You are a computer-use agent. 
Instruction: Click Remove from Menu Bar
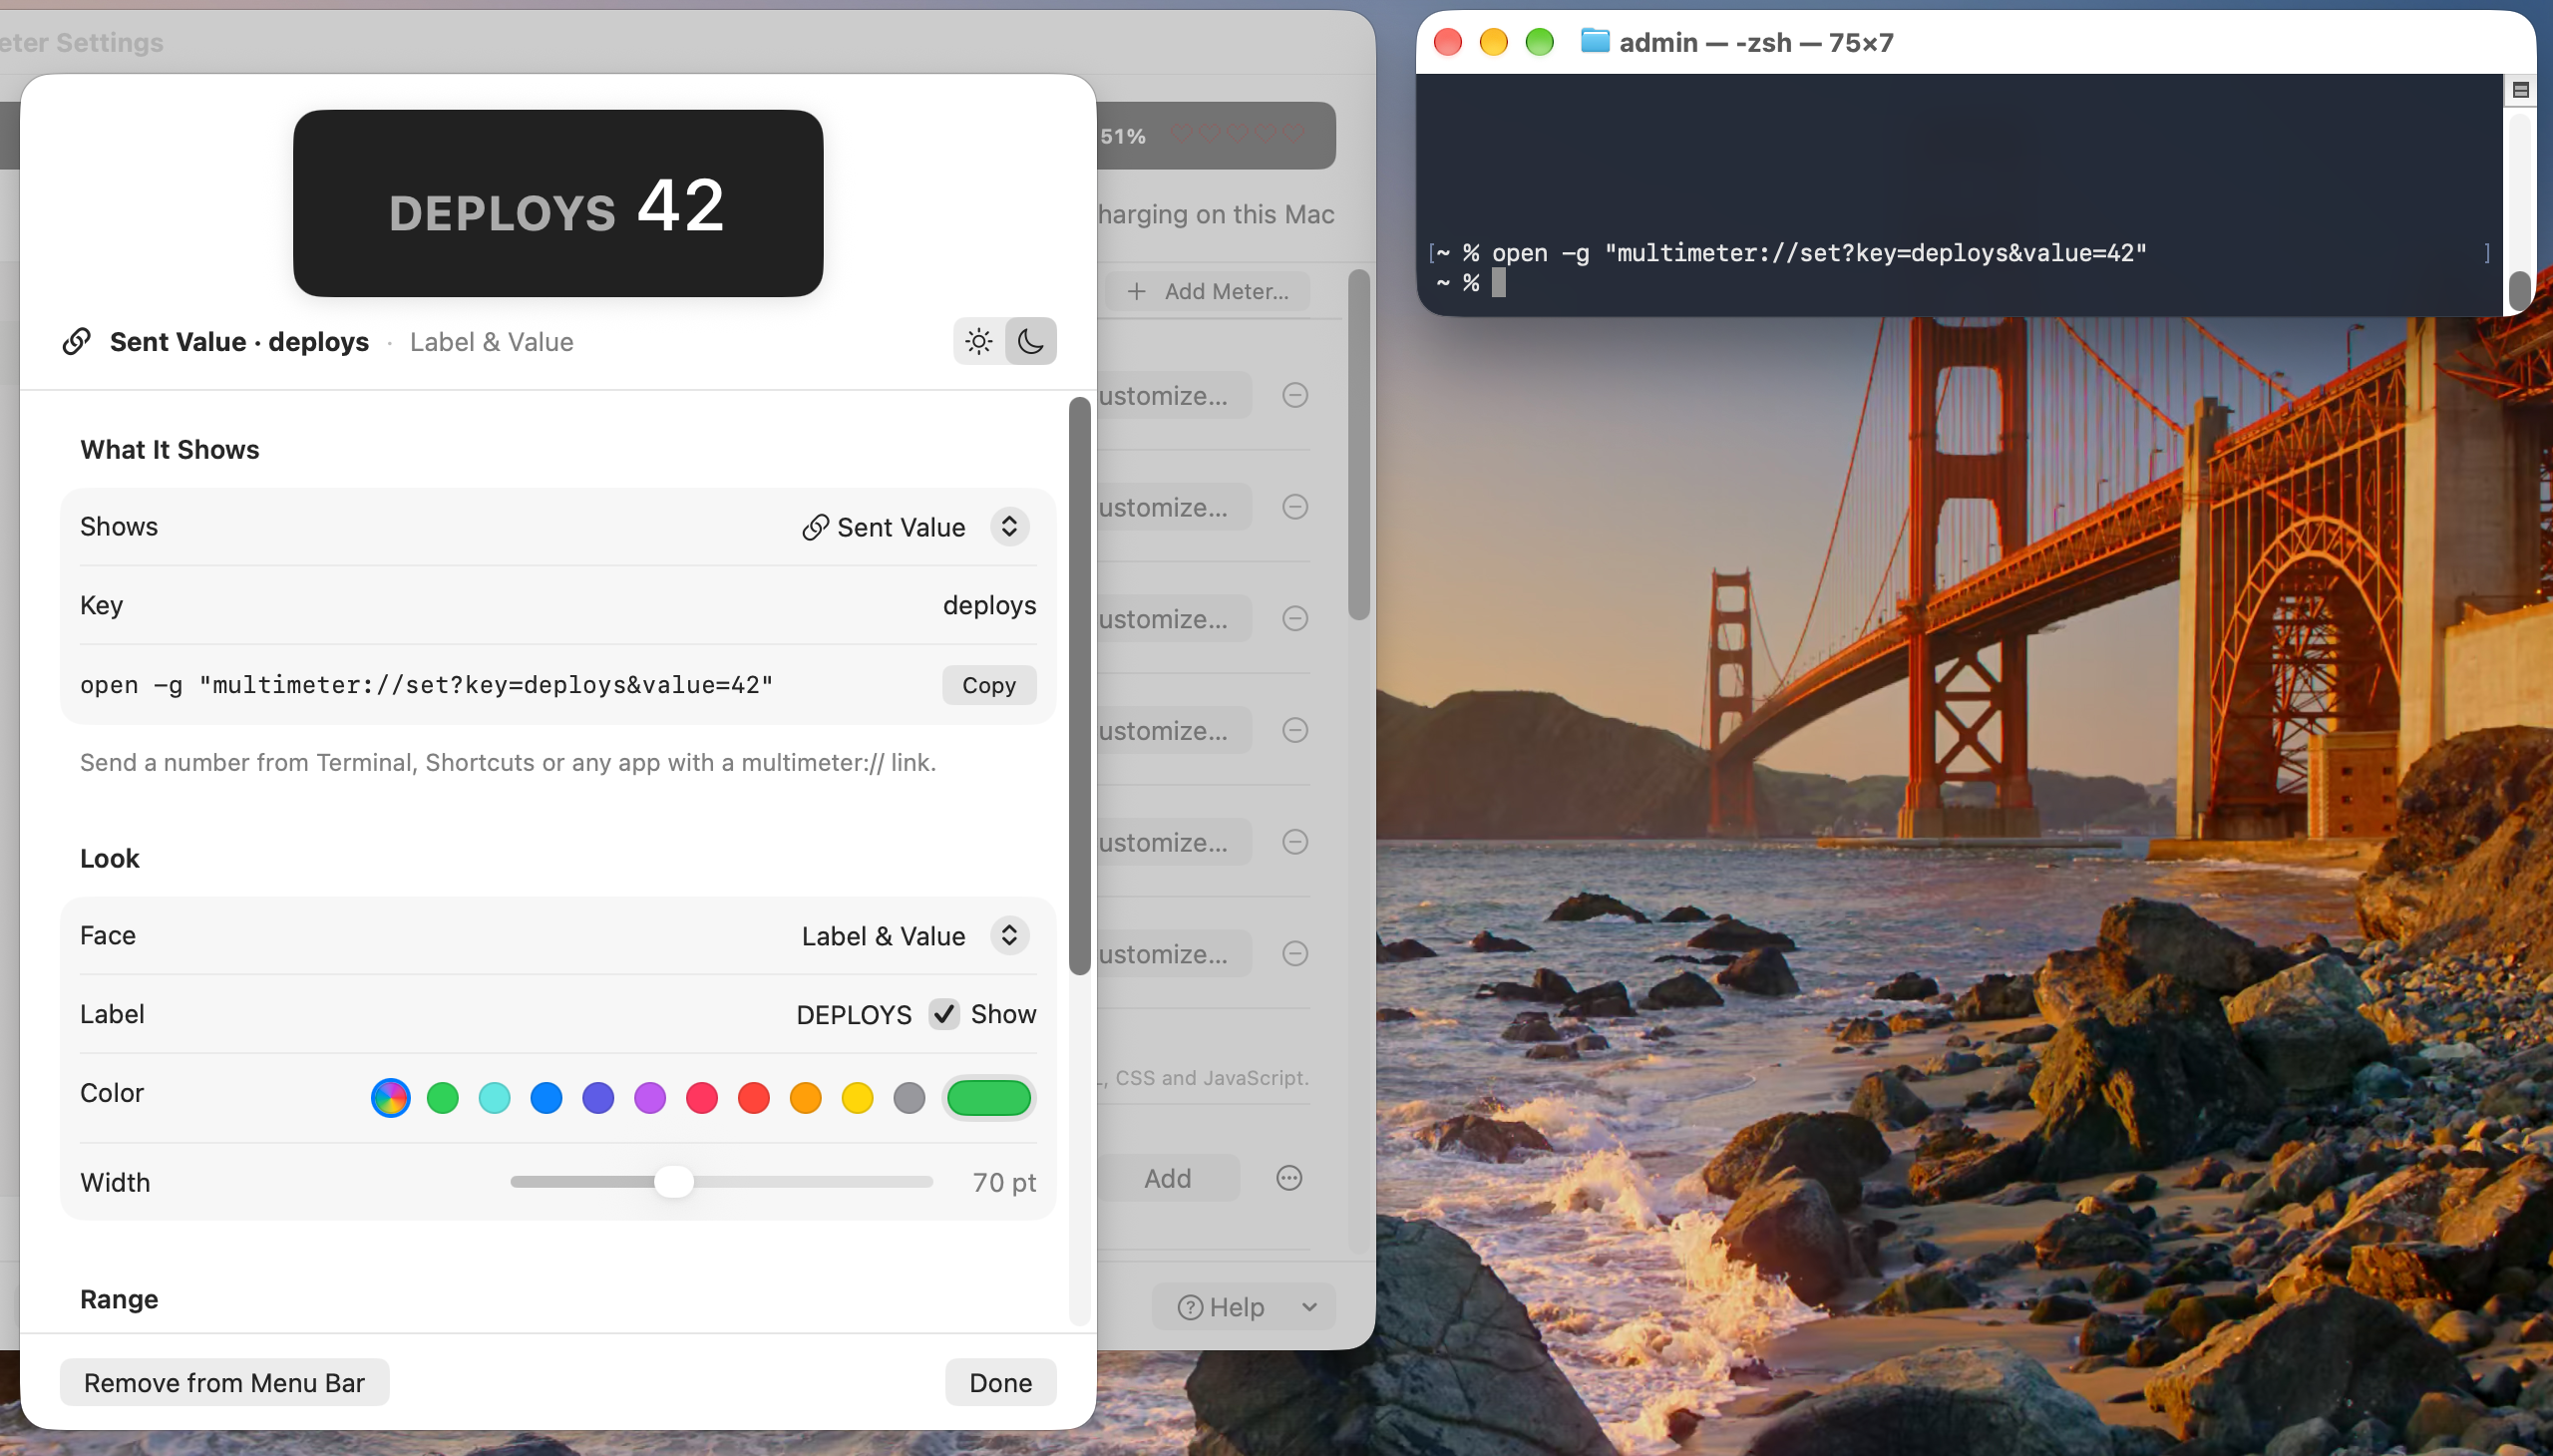tap(224, 1383)
